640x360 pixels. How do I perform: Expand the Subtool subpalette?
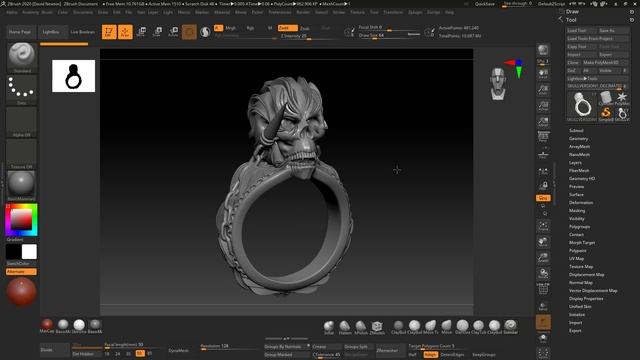point(576,131)
